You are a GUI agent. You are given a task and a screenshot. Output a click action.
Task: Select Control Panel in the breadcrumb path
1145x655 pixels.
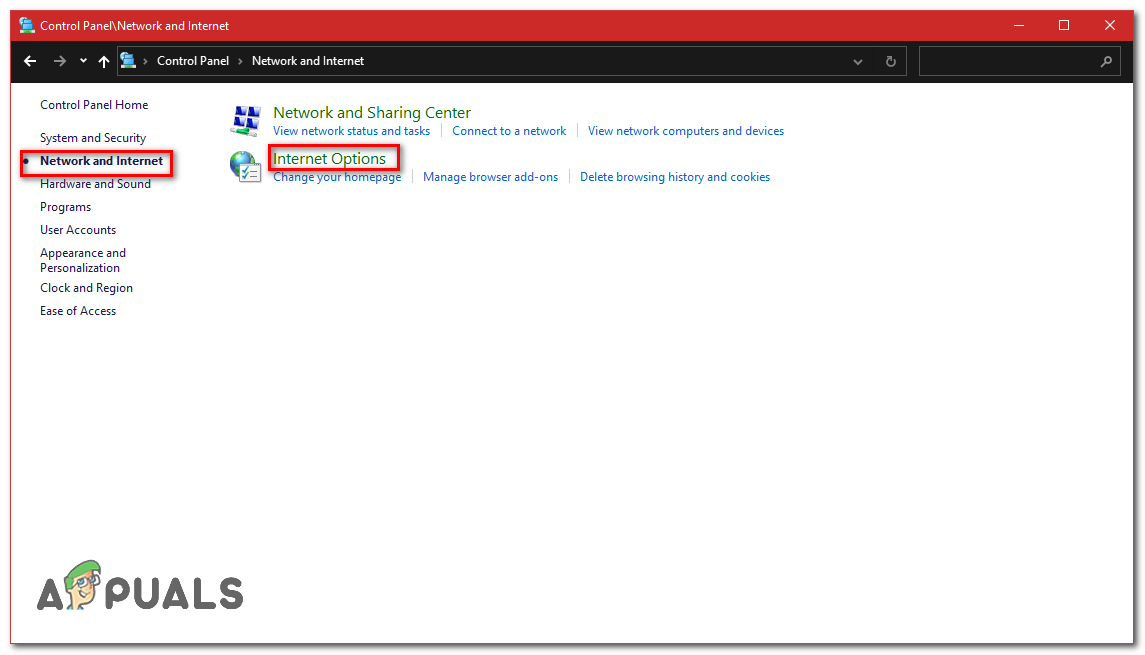click(193, 60)
